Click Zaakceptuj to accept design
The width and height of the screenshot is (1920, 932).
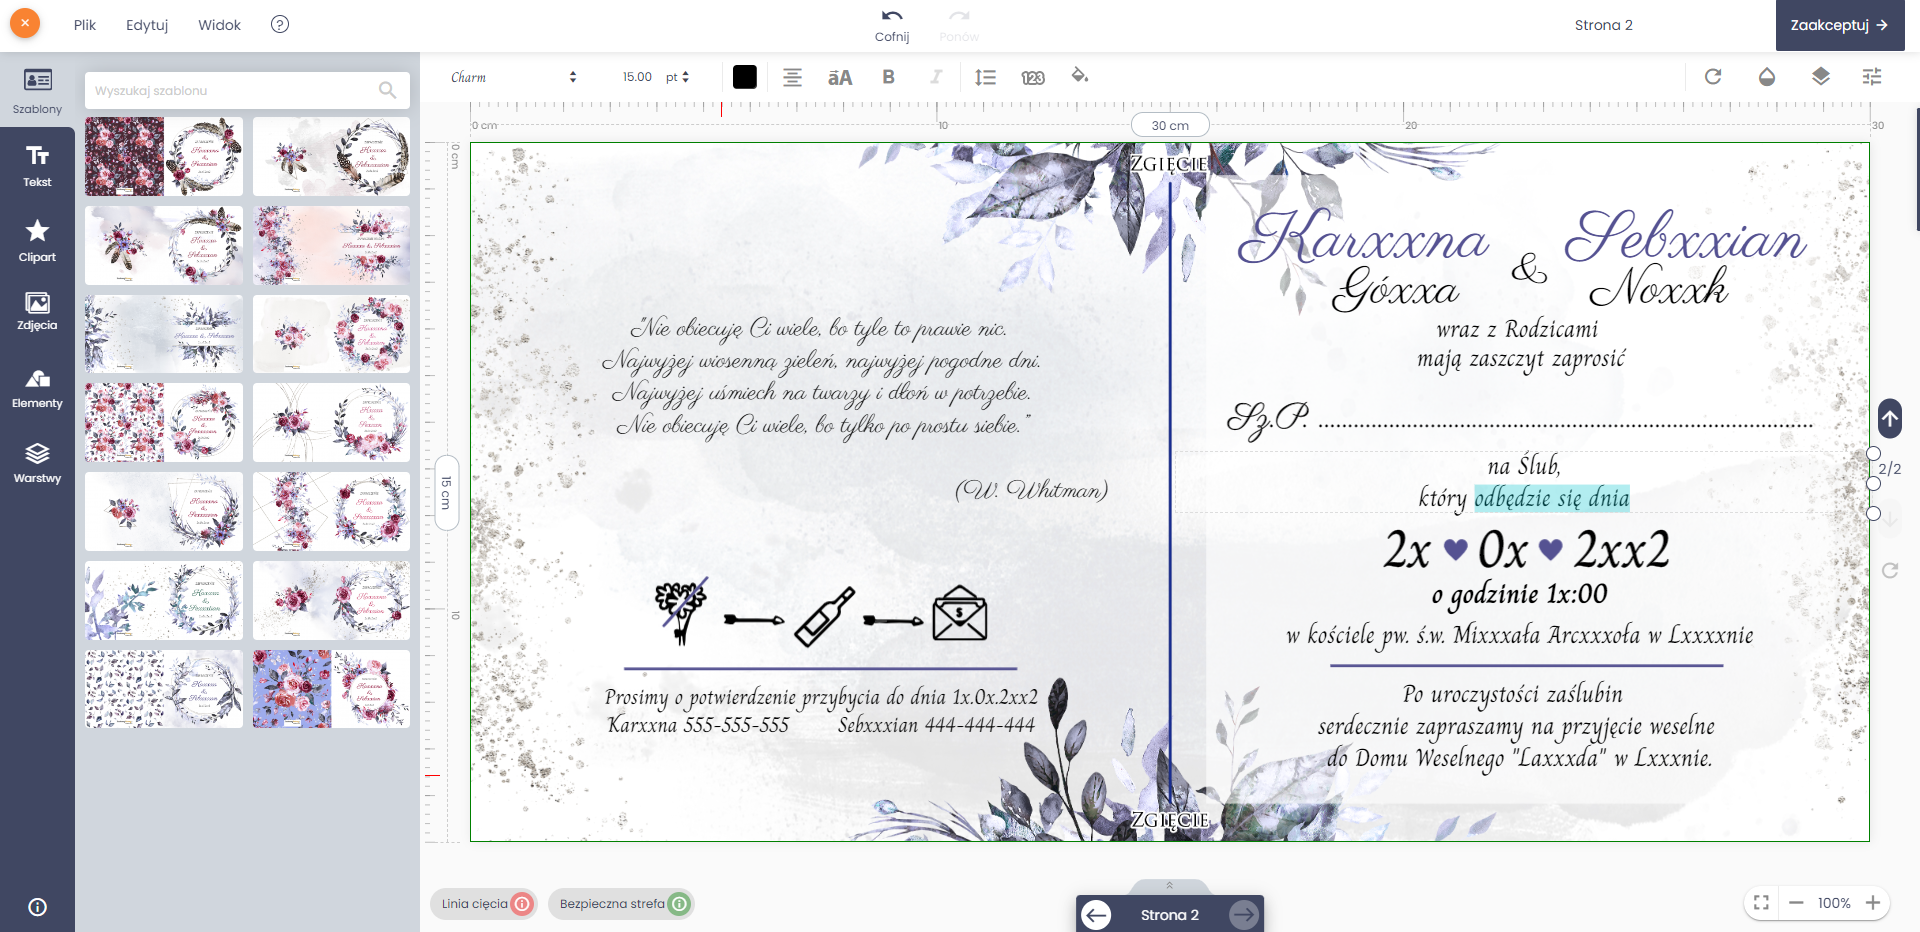(1840, 25)
